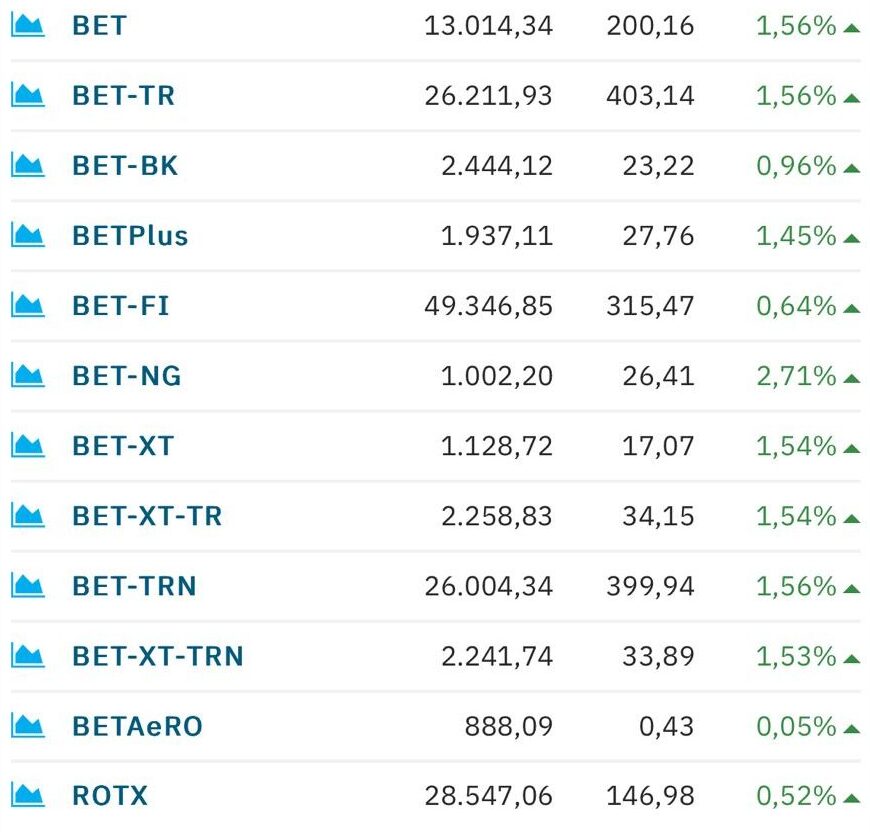Click the BETPlus index name
This screenshot has height=832, width=870.
click(130, 235)
